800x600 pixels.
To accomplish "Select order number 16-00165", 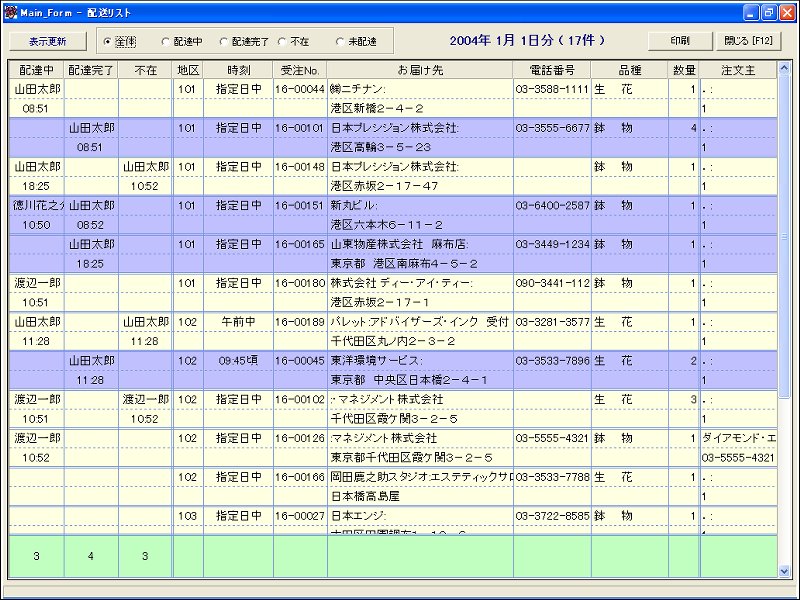I will click(x=300, y=244).
